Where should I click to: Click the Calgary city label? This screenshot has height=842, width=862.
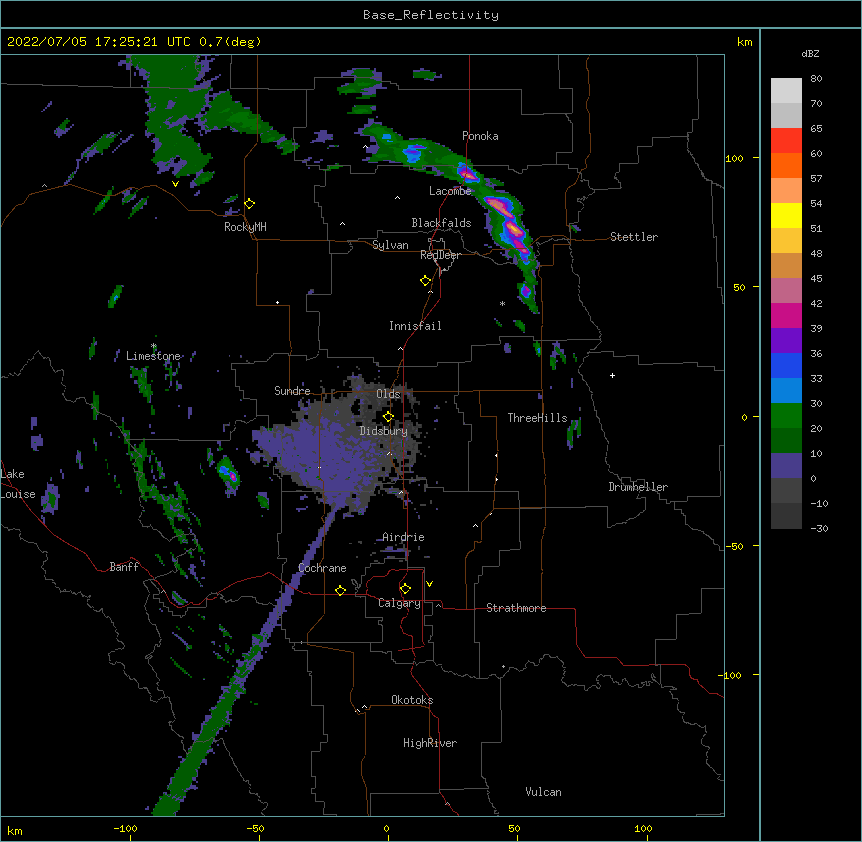(x=399, y=603)
